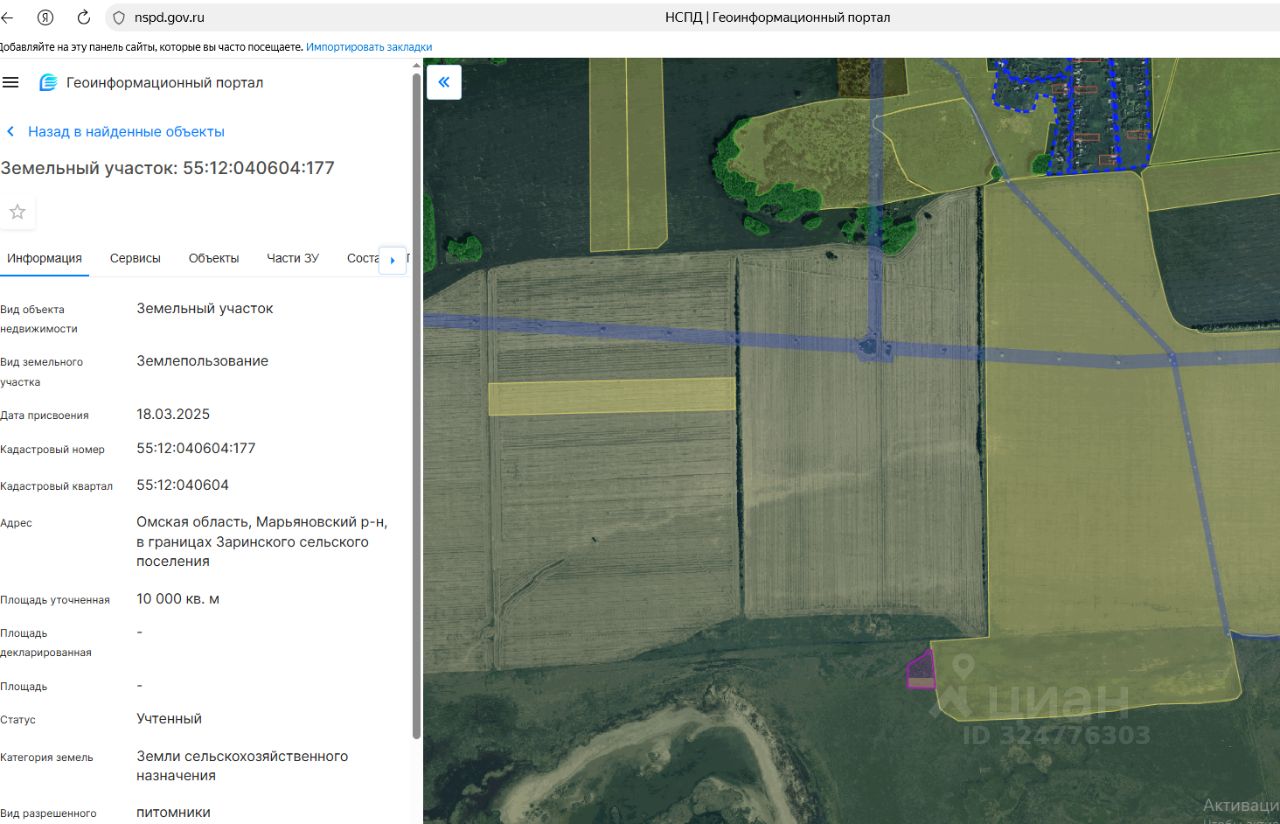Click the info panel vertical scrollbar
Screen dimensions: 1280x824
point(416,400)
